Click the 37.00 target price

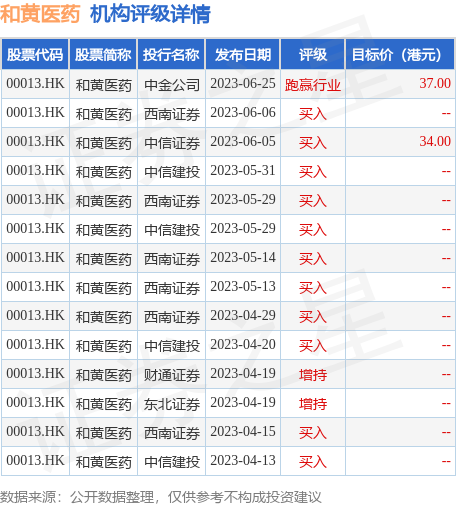pos(435,83)
